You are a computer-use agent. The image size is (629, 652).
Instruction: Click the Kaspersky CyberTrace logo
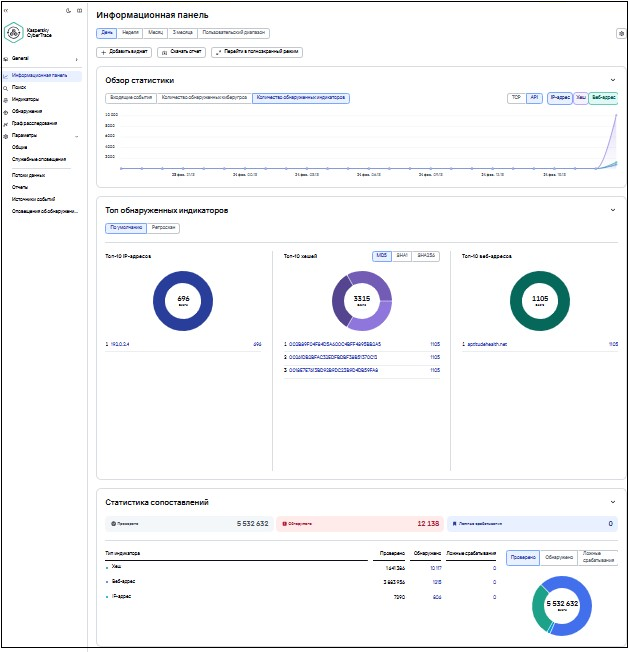(14, 32)
